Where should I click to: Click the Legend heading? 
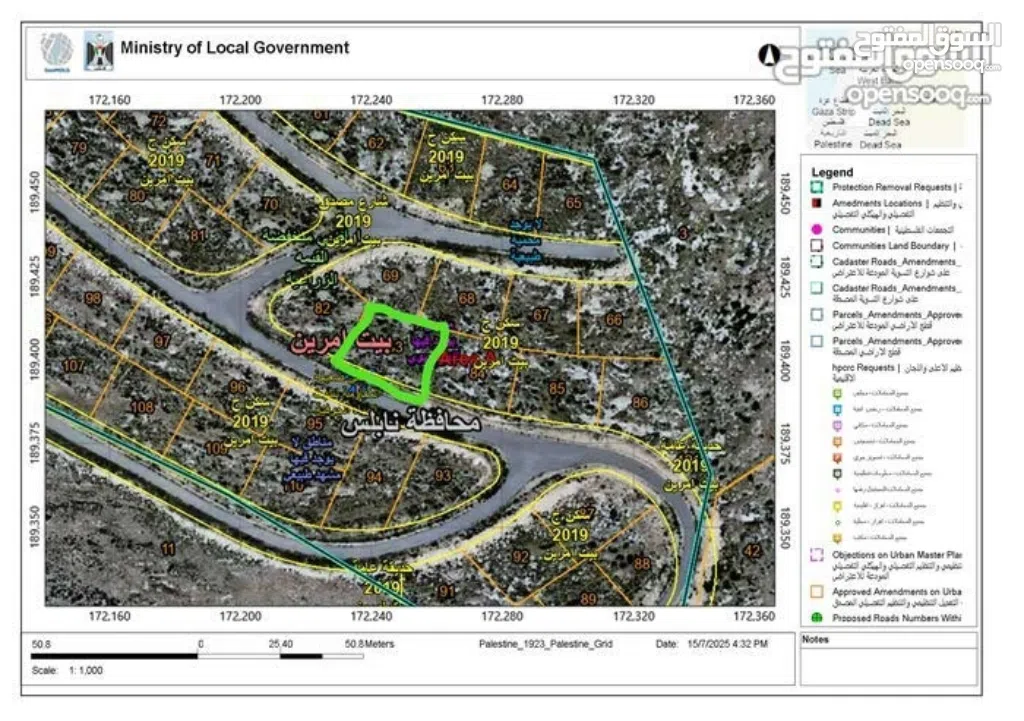pos(832,172)
